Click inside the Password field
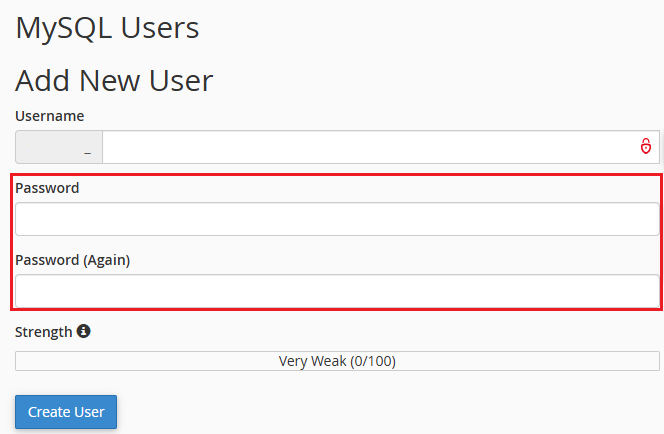664x434 pixels. tap(337, 219)
